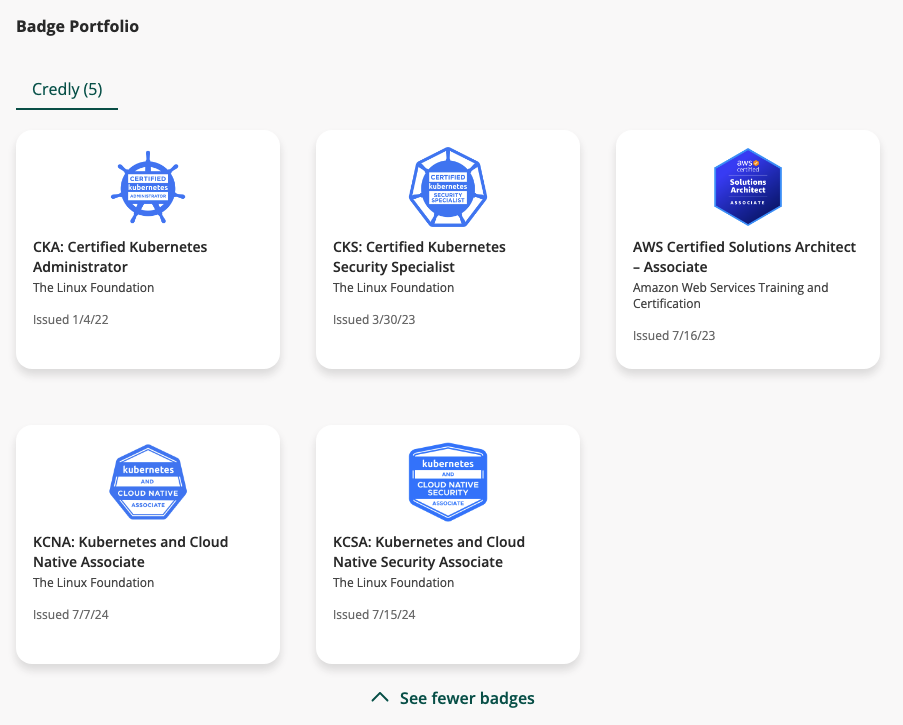Click The Linux Foundation under KCSA card
The image size is (903, 725).
click(x=393, y=582)
